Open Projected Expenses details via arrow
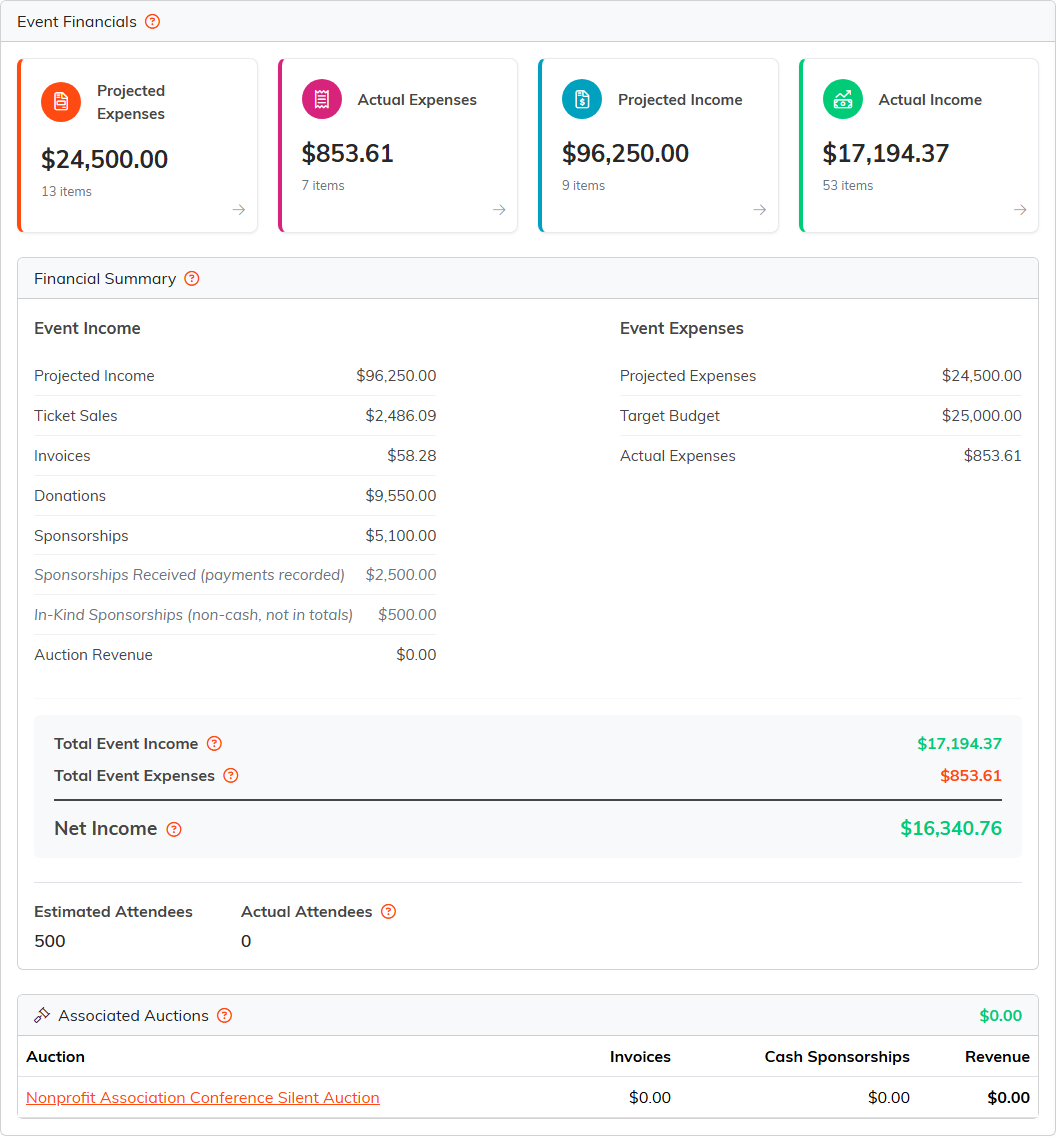Screen dimensions: 1056x1137 239,210
